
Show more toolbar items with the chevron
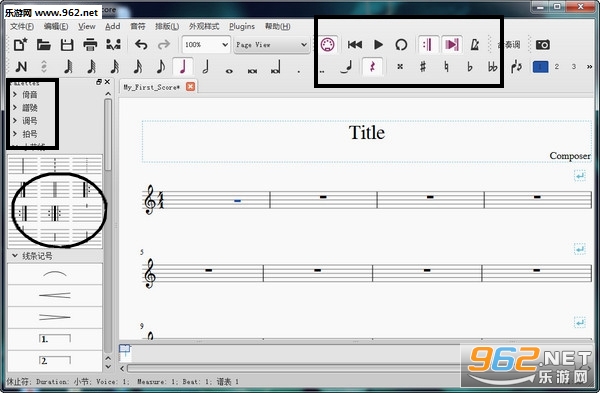tap(589, 67)
